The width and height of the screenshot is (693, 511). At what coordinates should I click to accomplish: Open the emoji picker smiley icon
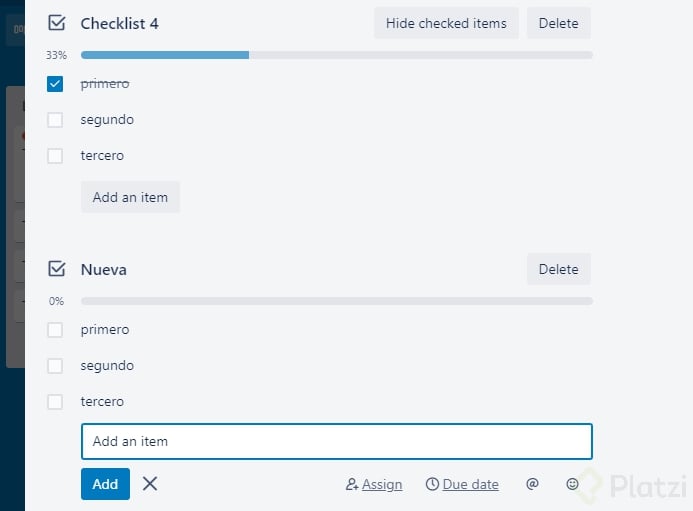coord(572,484)
